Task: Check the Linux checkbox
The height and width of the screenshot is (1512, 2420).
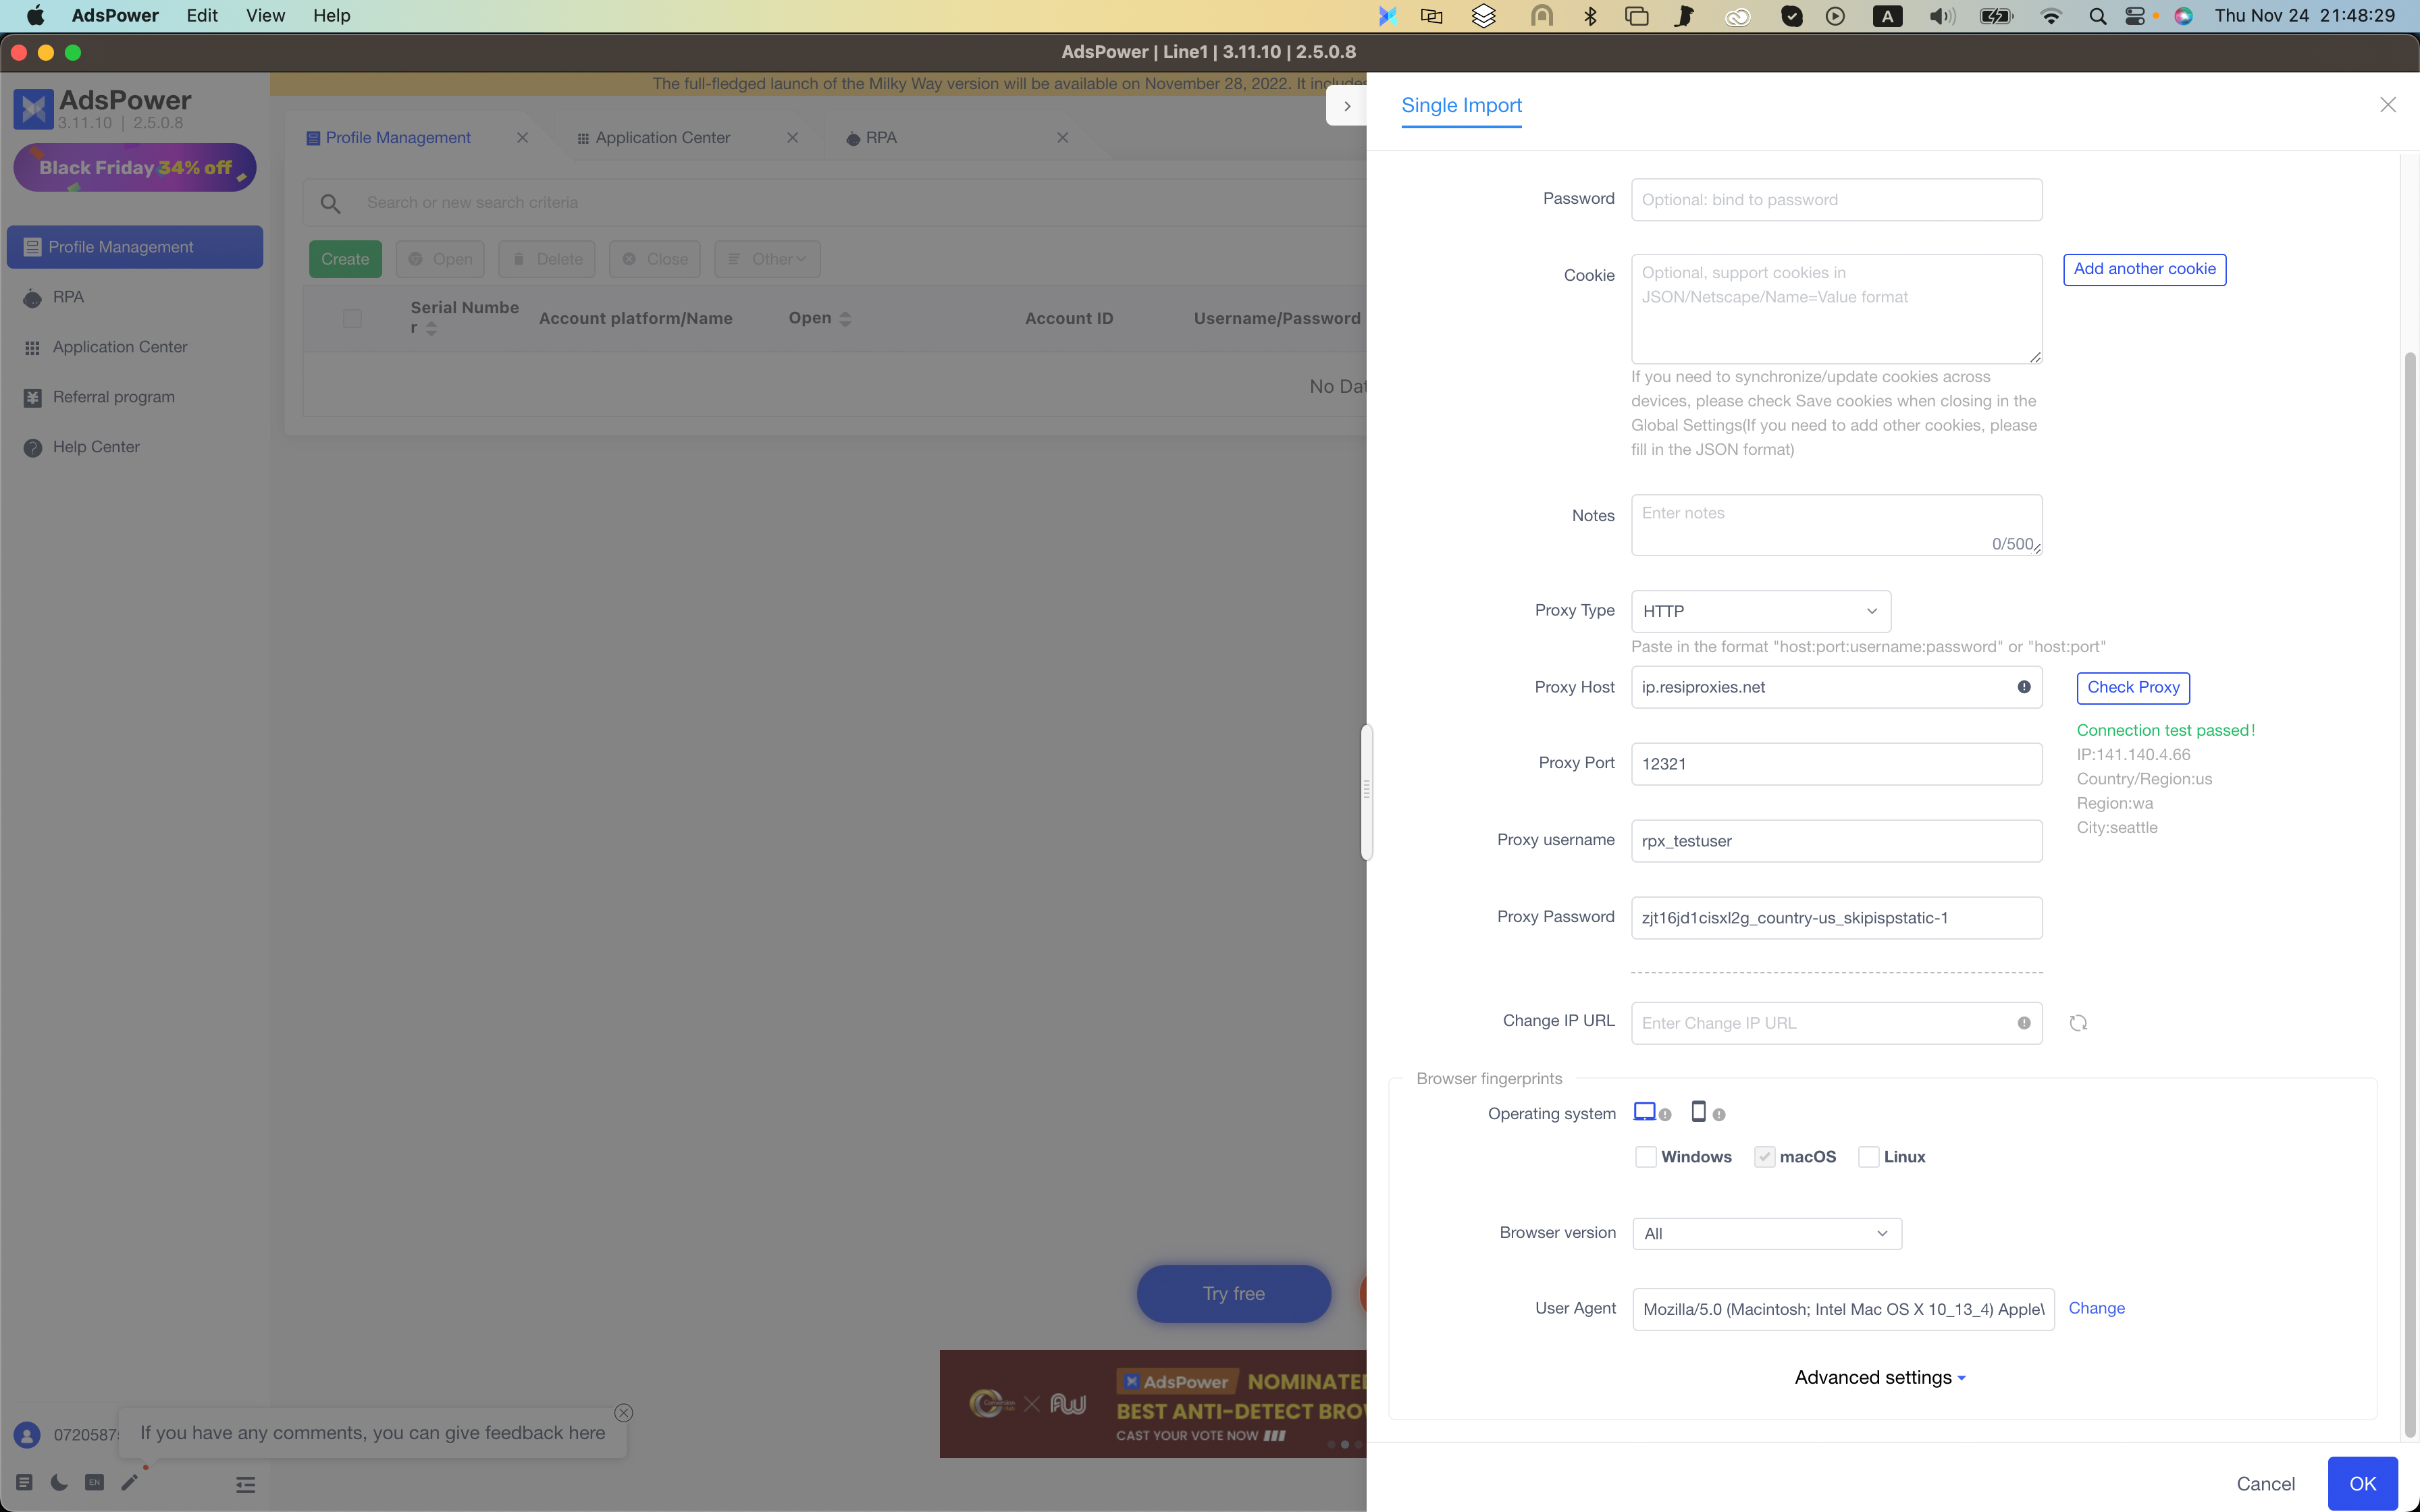Action: [x=1868, y=1157]
